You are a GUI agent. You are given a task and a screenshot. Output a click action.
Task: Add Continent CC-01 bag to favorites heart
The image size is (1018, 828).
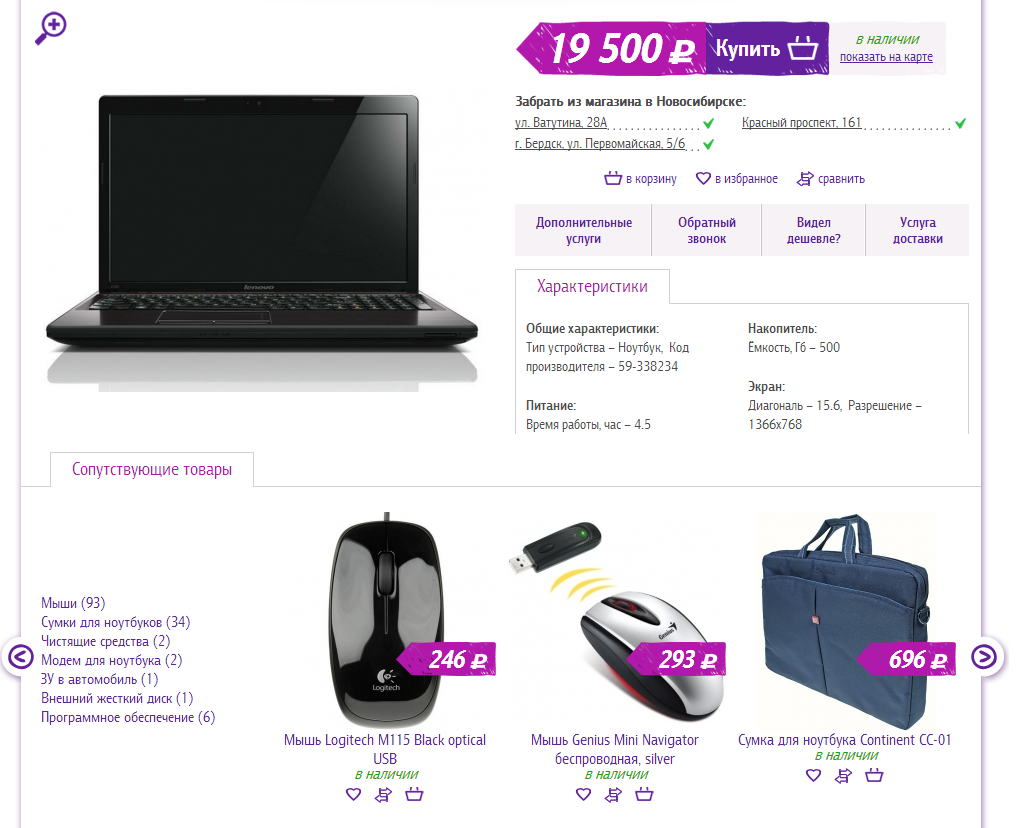pyautogui.click(x=813, y=775)
